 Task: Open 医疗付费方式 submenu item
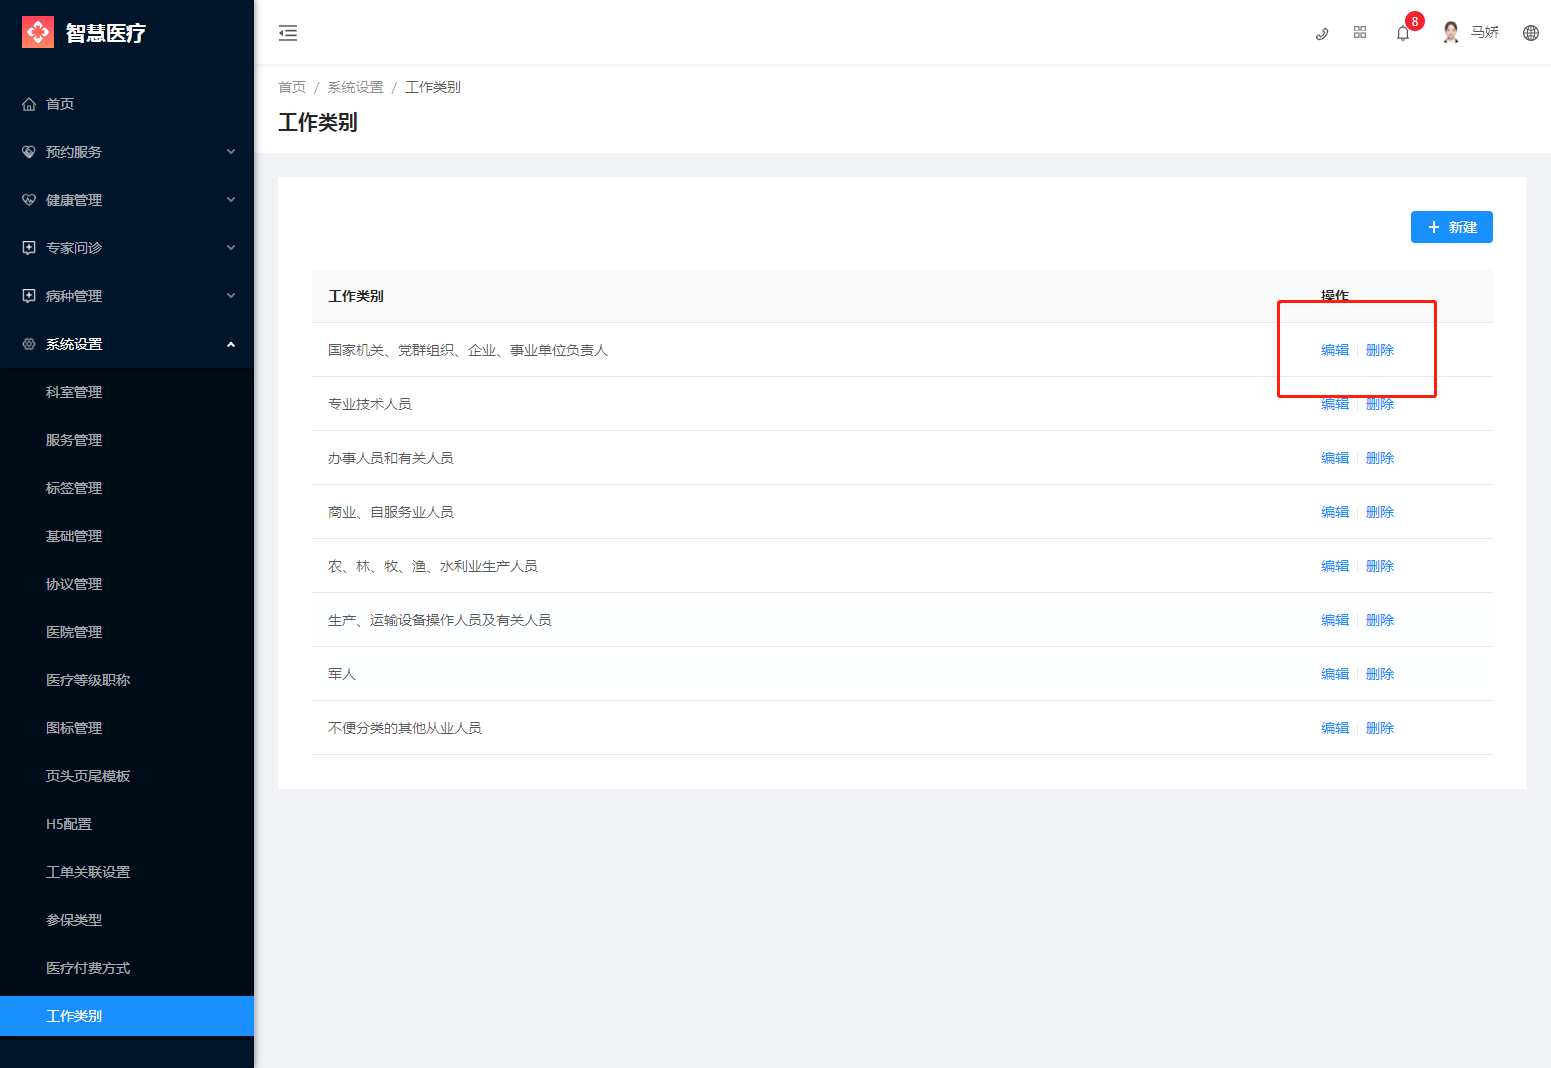click(x=127, y=968)
